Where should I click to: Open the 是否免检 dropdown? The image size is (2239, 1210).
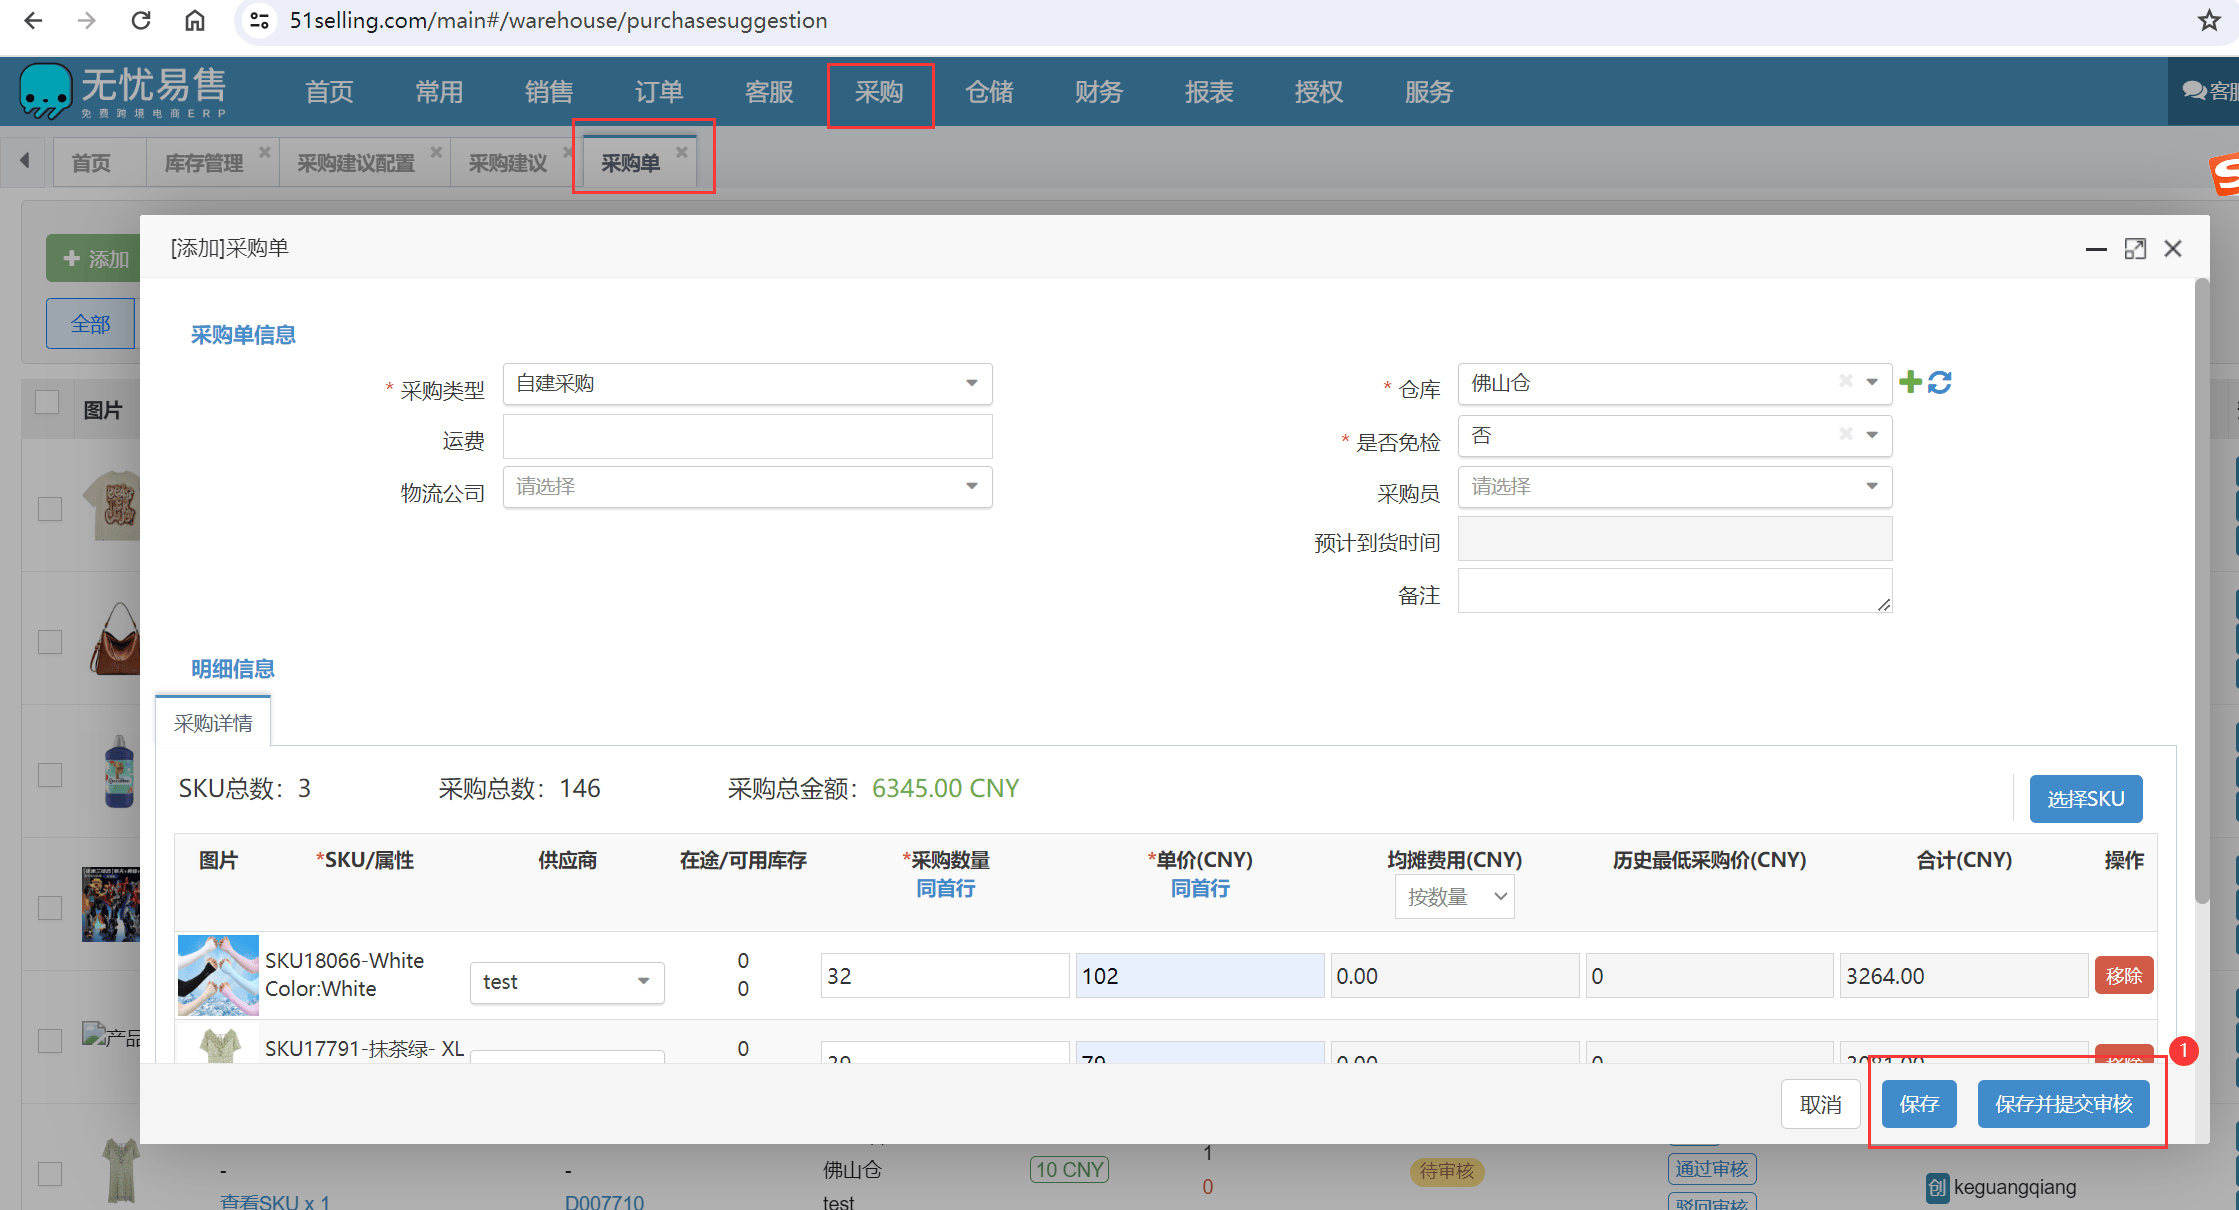click(x=1674, y=436)
